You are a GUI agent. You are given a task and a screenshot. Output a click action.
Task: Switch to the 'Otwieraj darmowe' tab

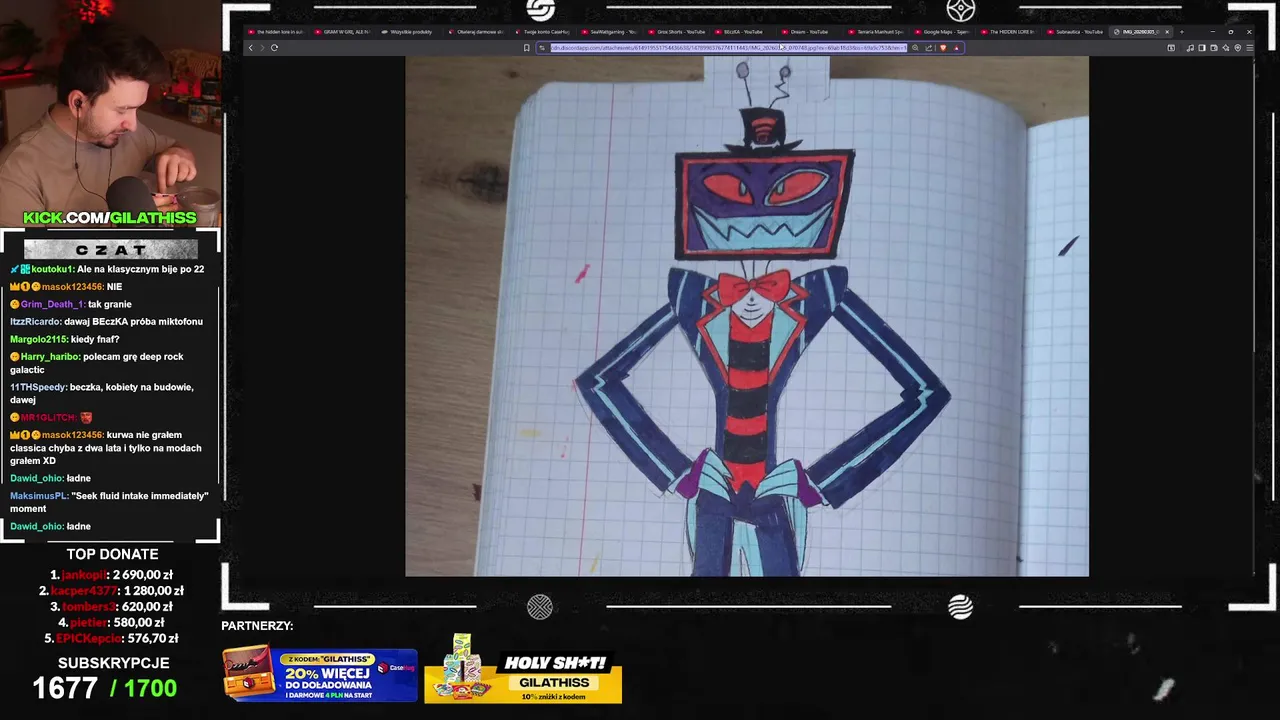click(x=476, y=32)
